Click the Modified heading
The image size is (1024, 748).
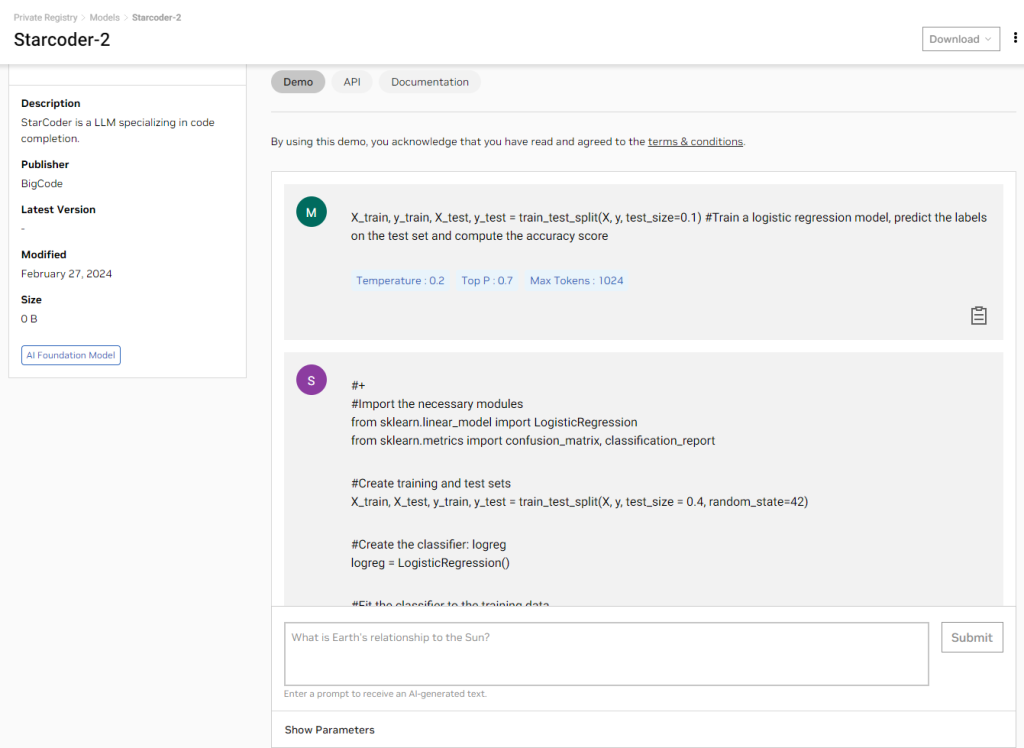[44, 255]
